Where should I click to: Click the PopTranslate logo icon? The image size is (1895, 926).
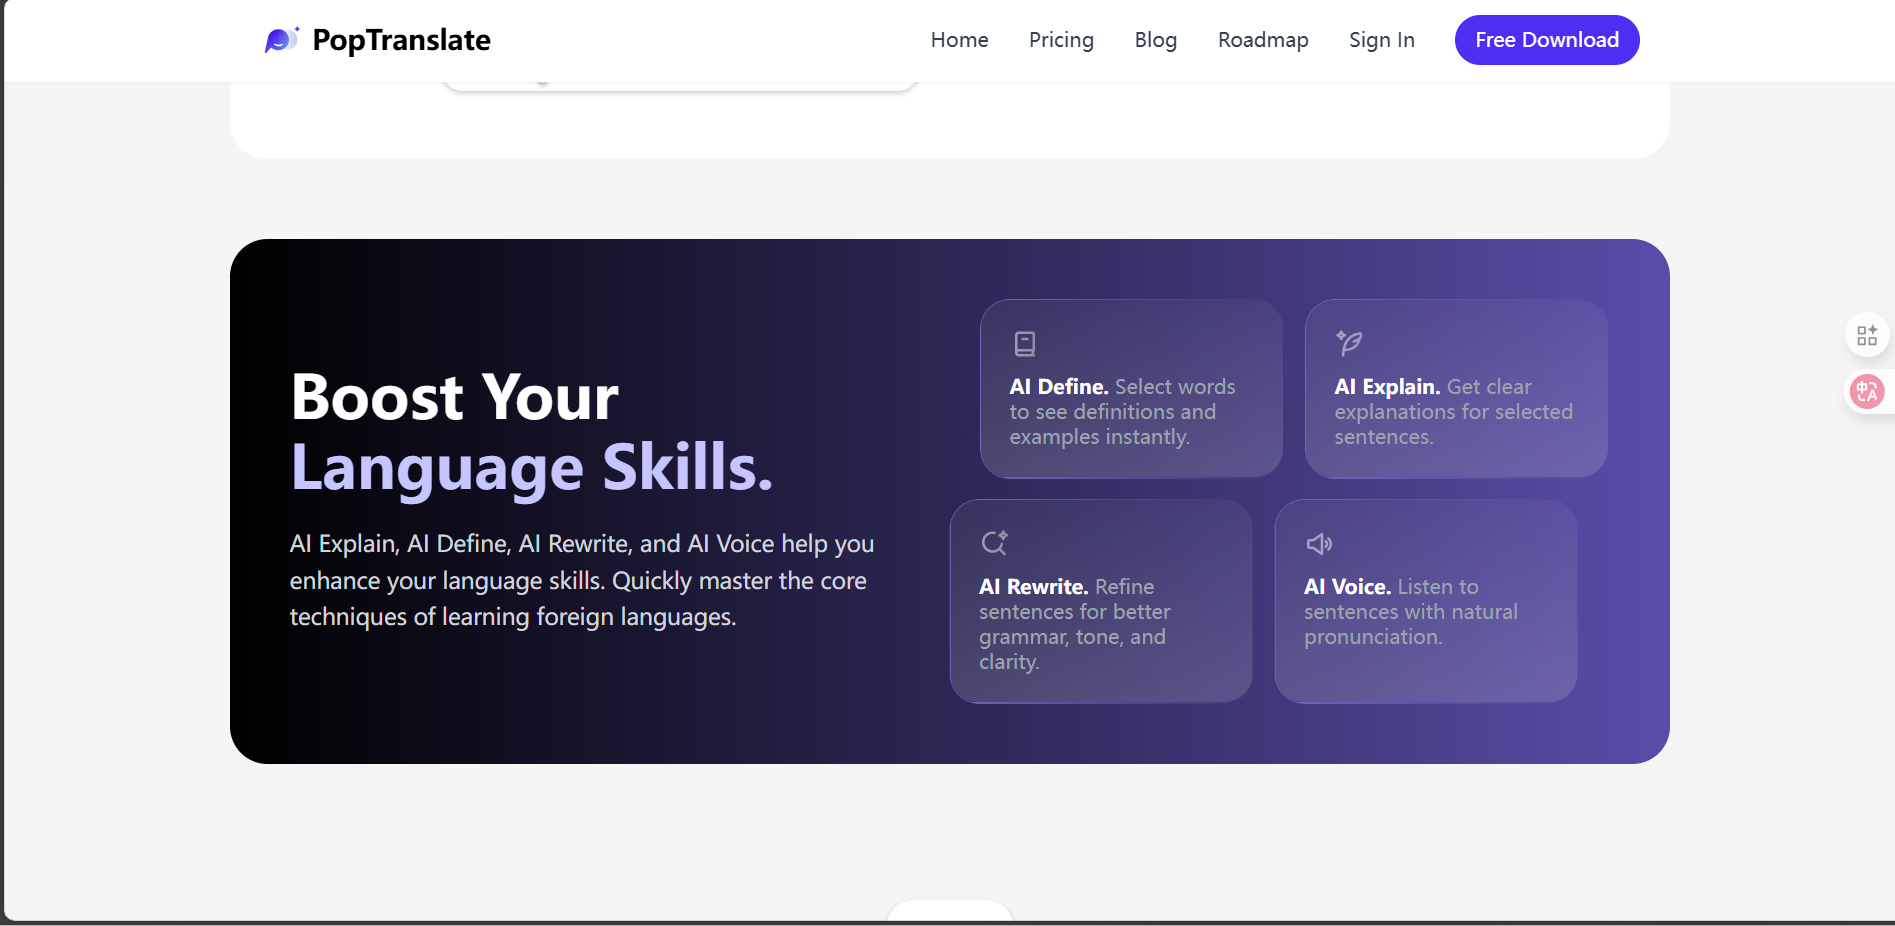pos(282,40)
